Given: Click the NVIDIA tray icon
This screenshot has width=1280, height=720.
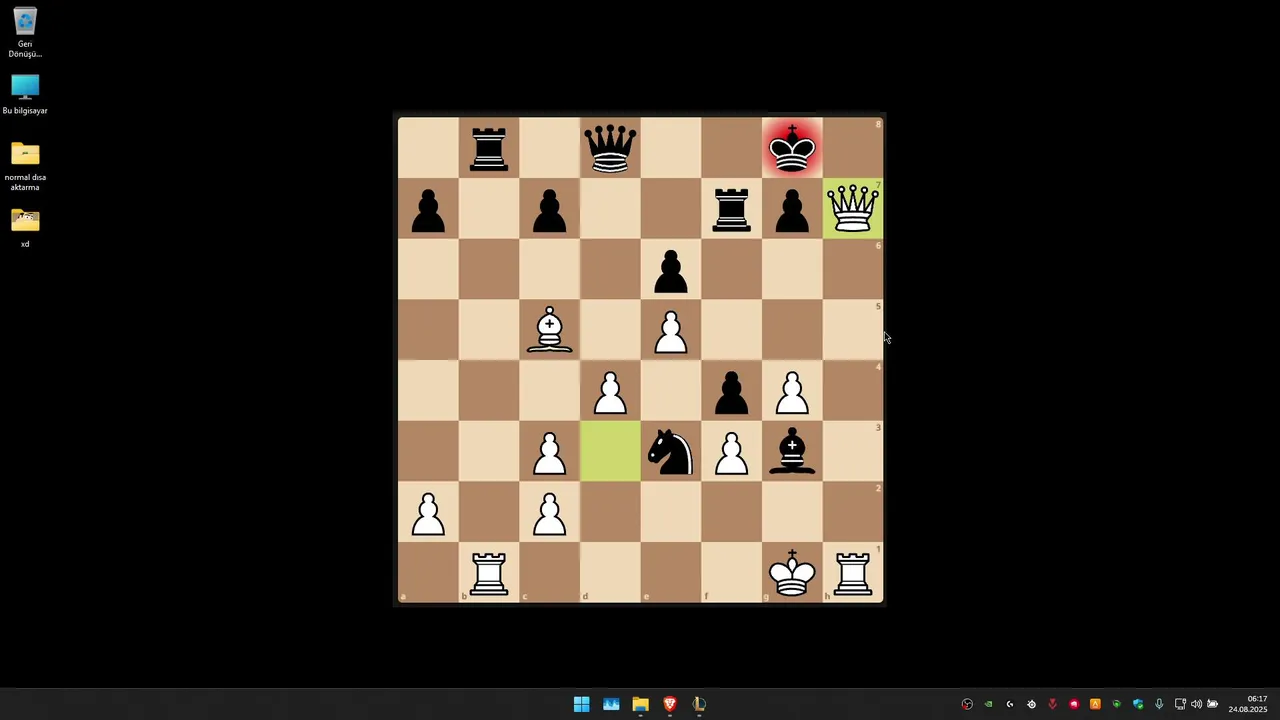Looking at the screenshot, I should (988, 704).
